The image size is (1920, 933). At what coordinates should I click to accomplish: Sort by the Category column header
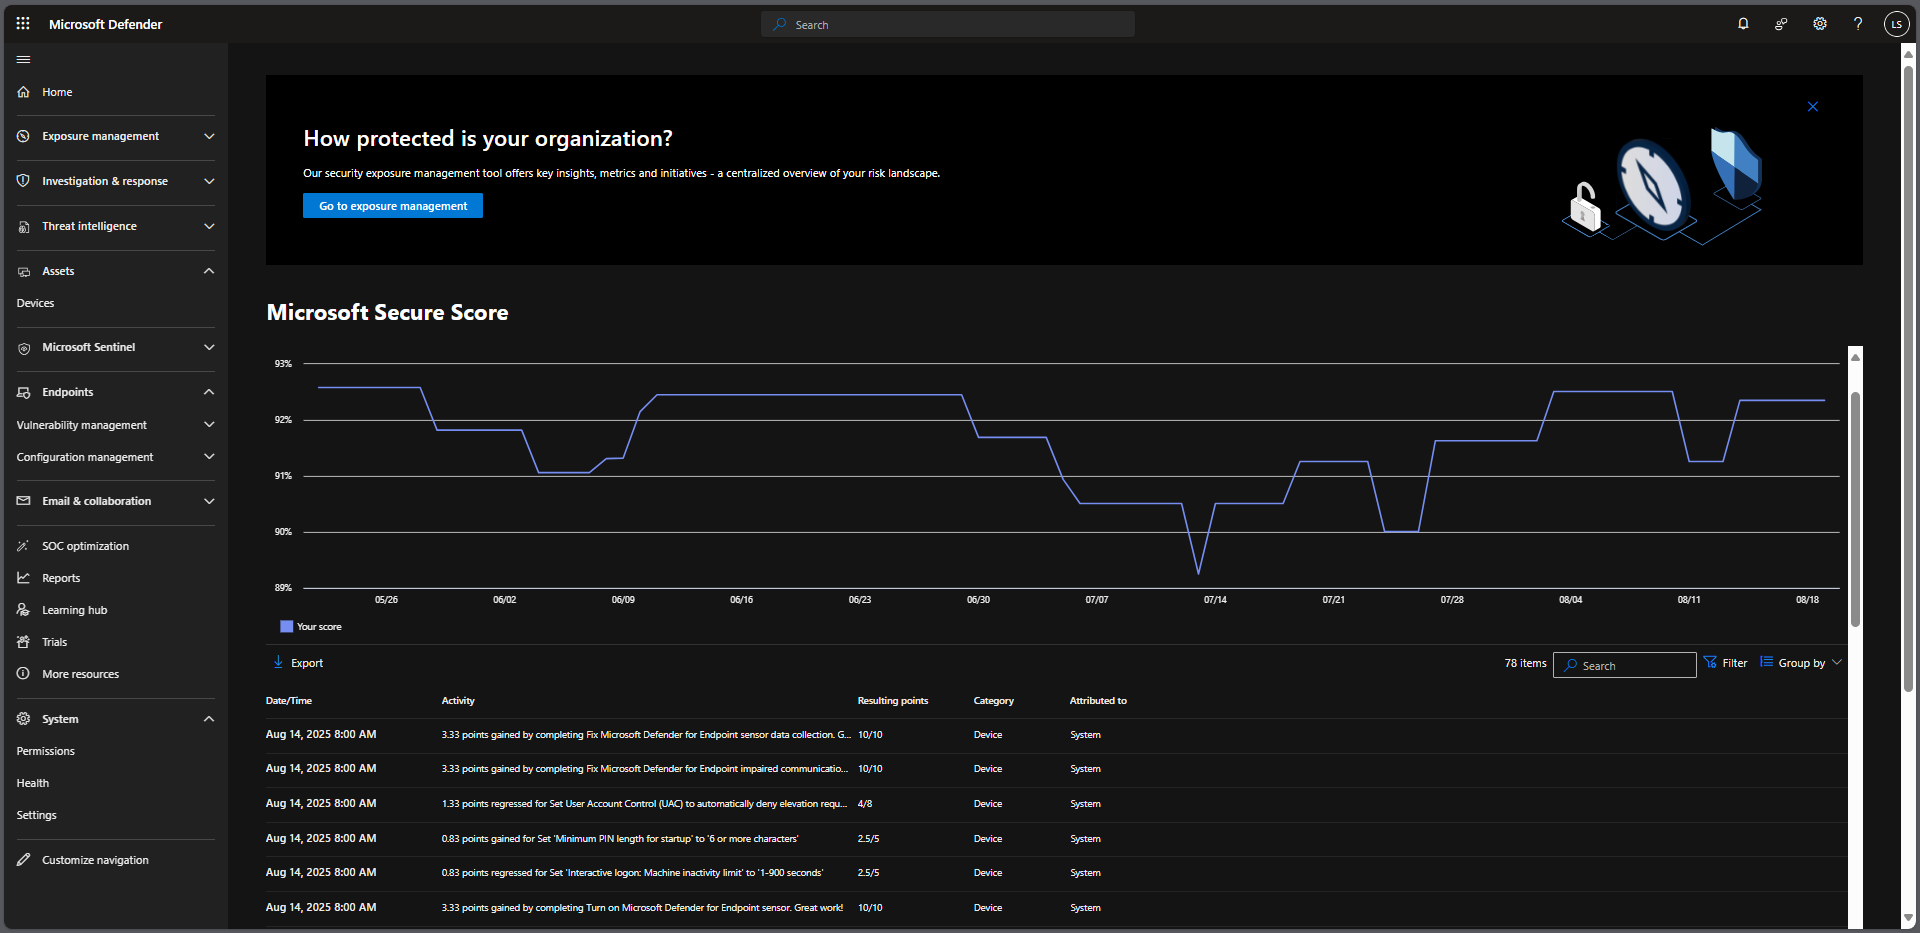994,701
